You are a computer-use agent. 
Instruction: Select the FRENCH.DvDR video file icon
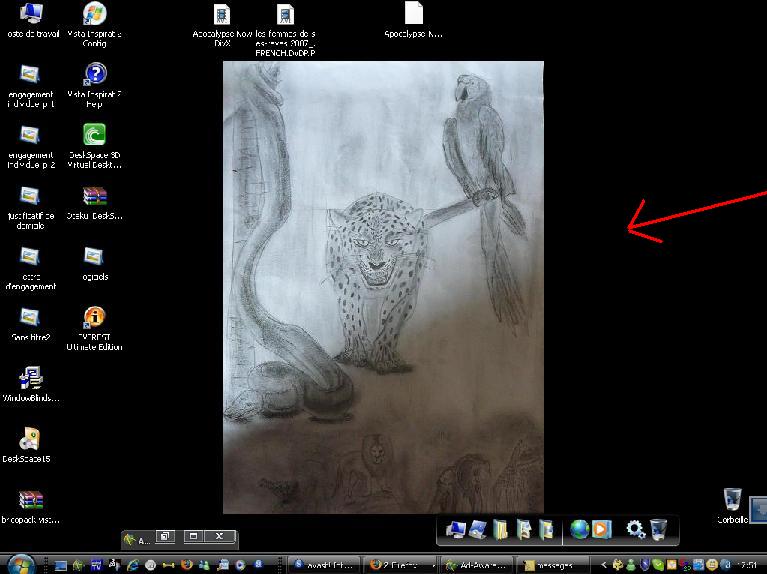pos(285,28)
